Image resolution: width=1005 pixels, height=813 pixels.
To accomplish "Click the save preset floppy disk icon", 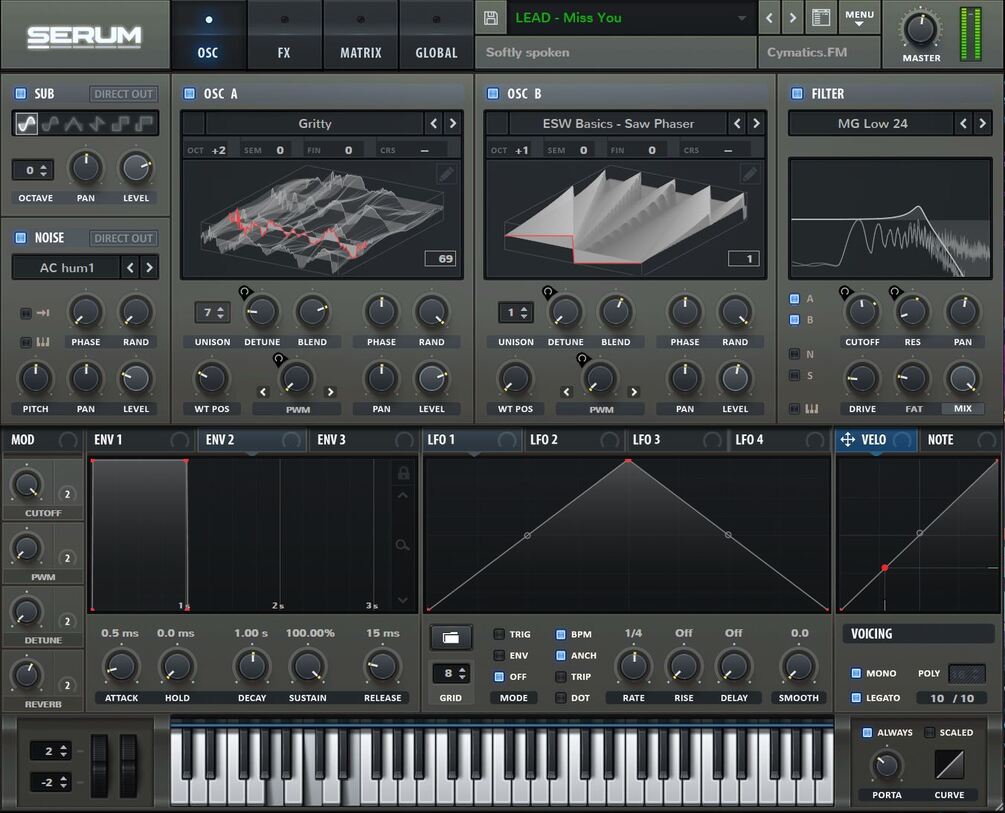I will pos(491,18).
